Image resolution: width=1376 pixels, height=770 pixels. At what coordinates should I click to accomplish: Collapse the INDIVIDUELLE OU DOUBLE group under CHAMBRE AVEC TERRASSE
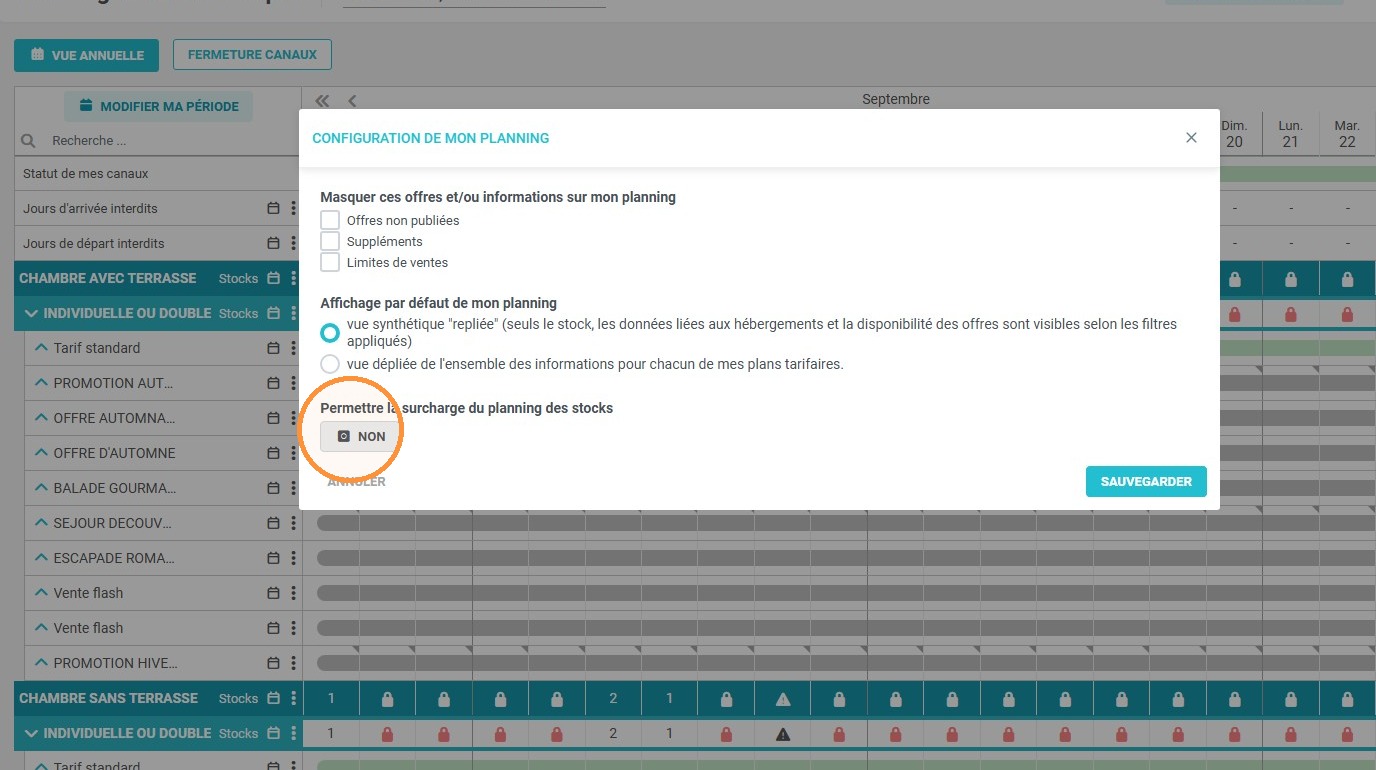pos(30,313)
